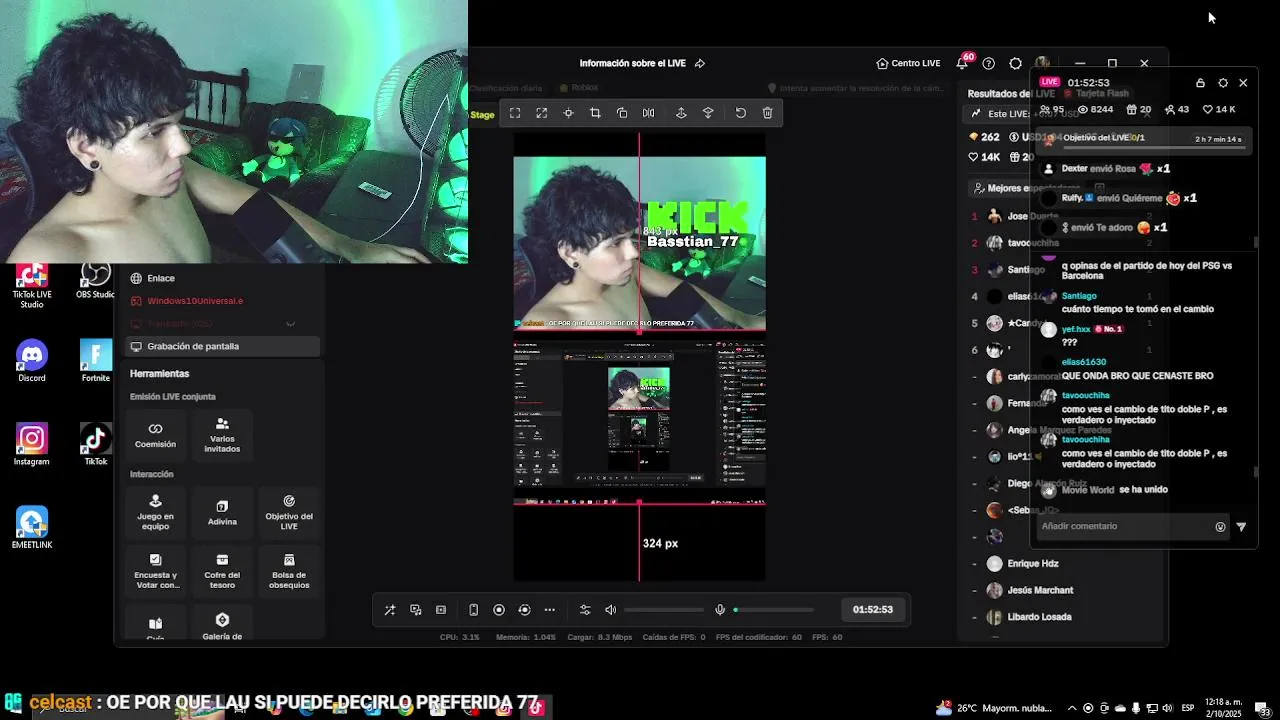This screenshot has height=720, width=1280.
Task: Open Objetivo del LIVE tool
Action: click(x=289, y=512)
